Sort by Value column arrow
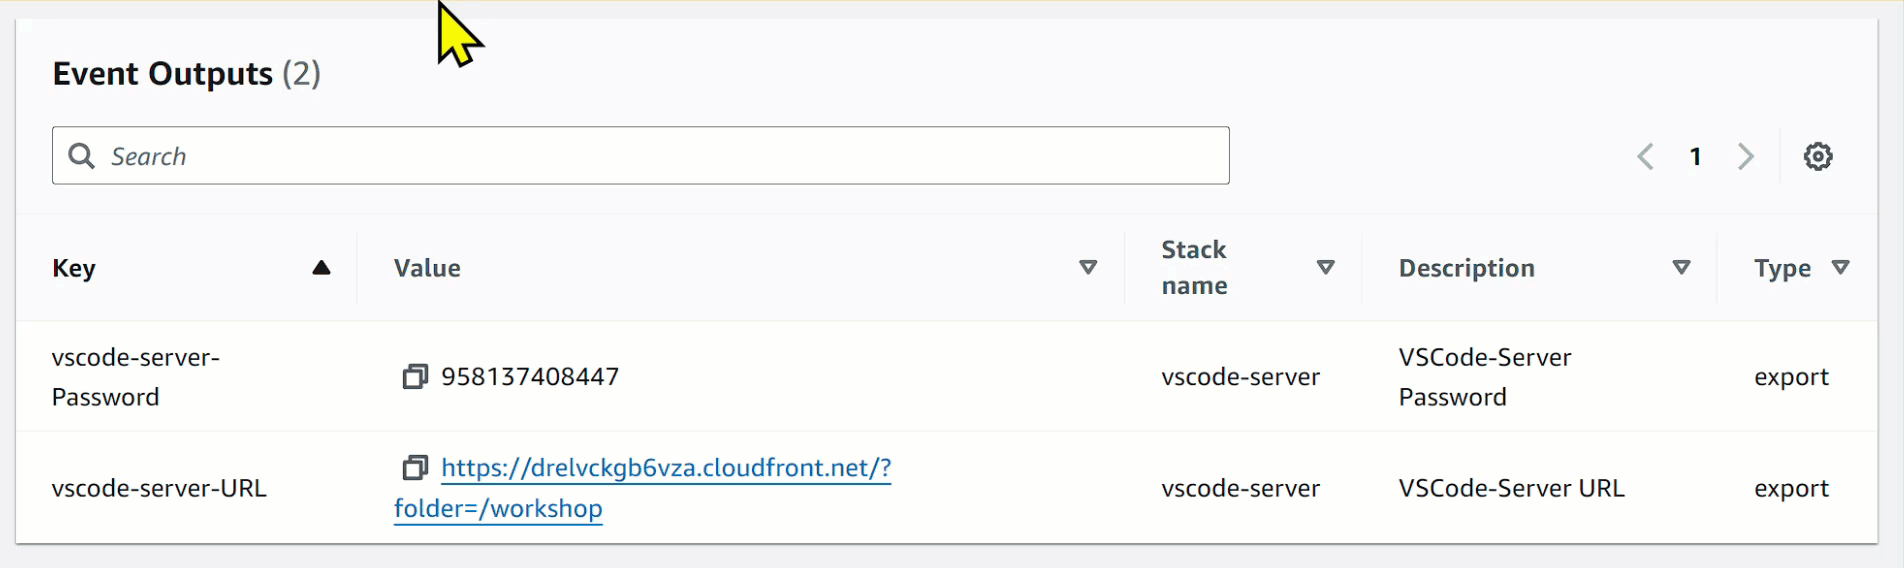1904x568 pixels. click(1088, 267)
